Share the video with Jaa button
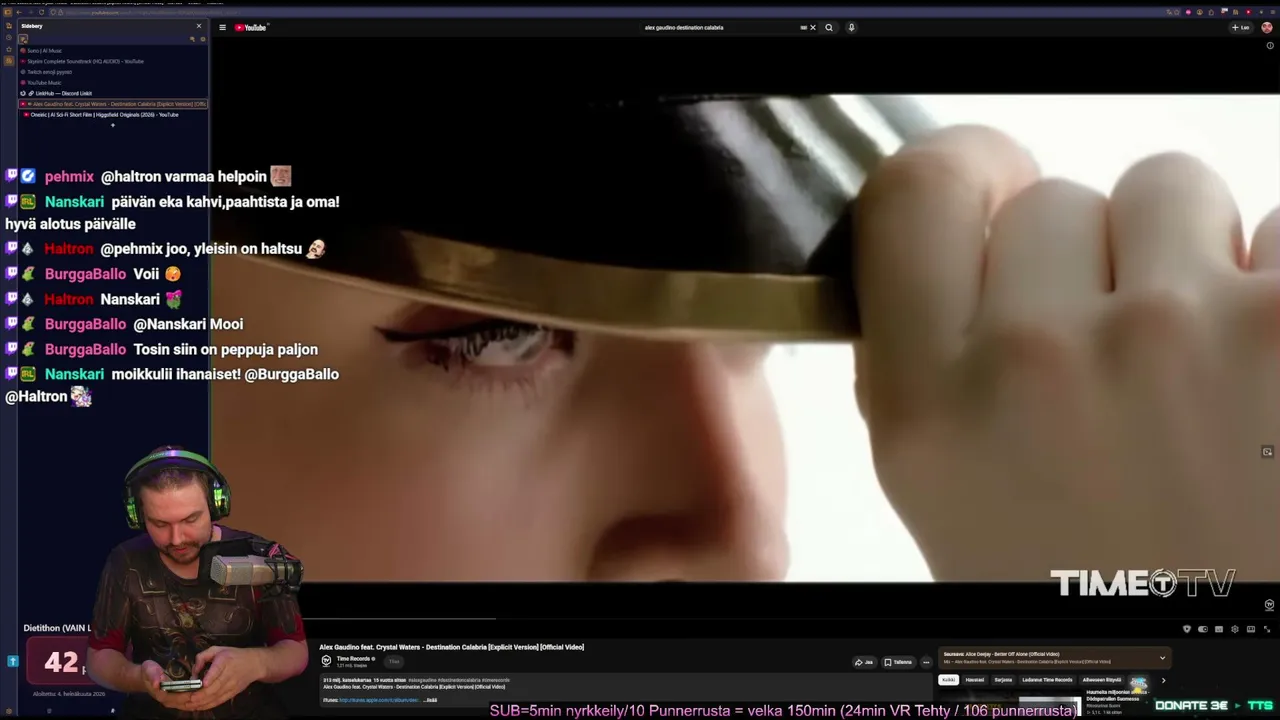This screenshot has width=1280, height=720. [x=865, y=662]
